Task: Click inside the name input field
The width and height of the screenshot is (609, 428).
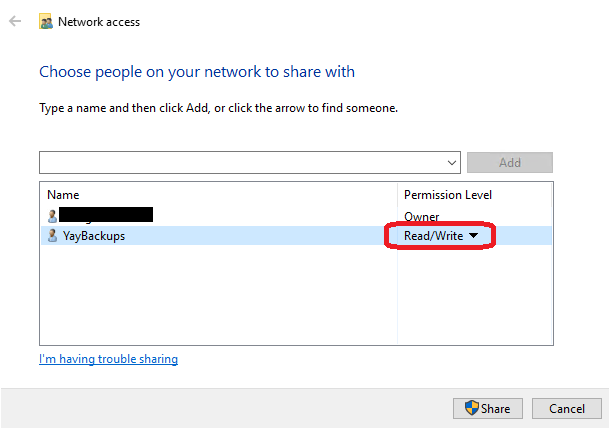Action: pos(241,162)
